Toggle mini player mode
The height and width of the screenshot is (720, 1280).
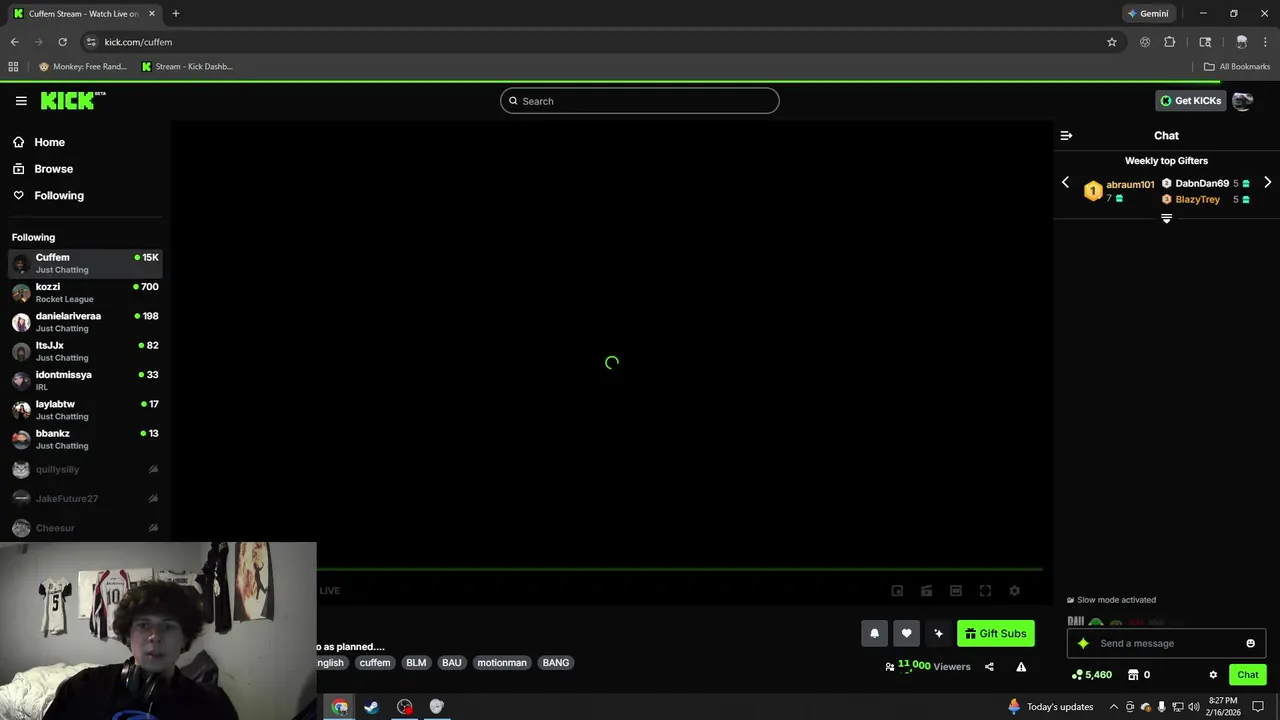point(897,591)
